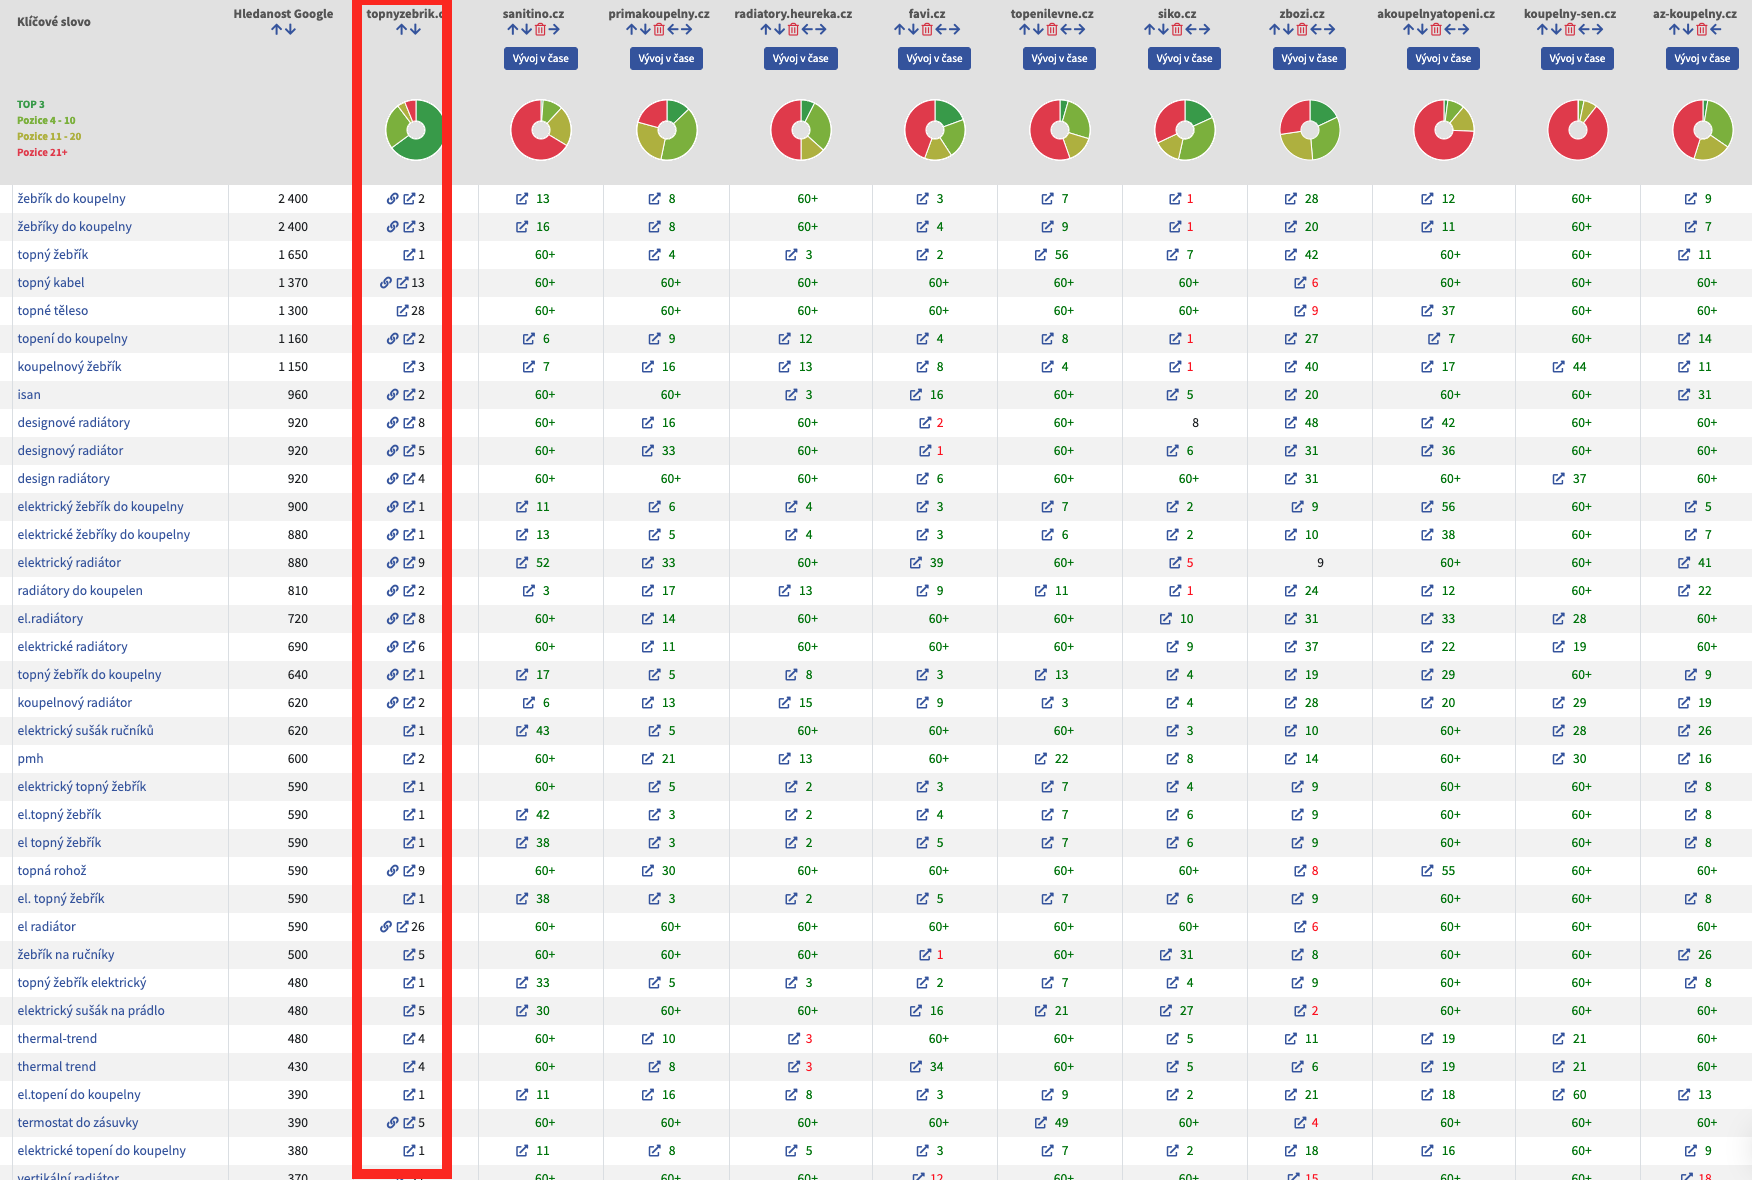1752x1180 pixels.
Task: Remove akoupelnyatopeni.cz using trash icon
Action: pyautogui.click(x=1436, y=30)
